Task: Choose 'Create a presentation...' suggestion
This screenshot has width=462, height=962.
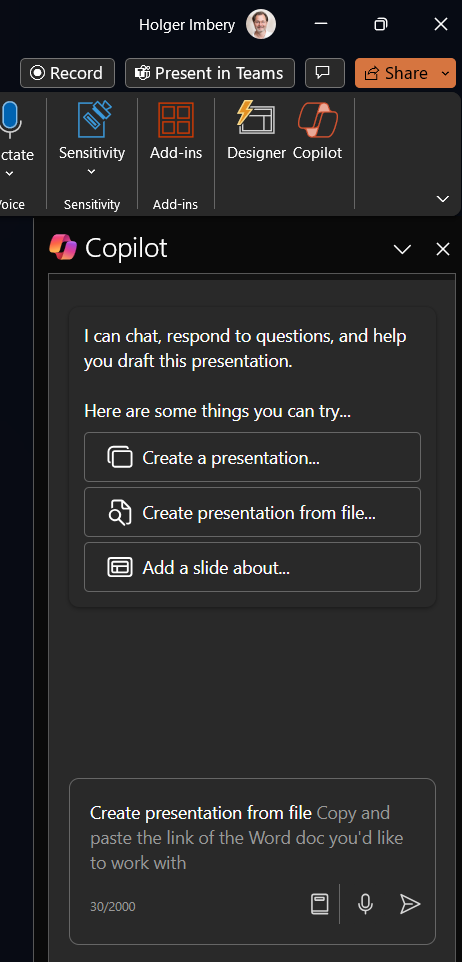Action: pyautogui.click(x=252, y=457)
